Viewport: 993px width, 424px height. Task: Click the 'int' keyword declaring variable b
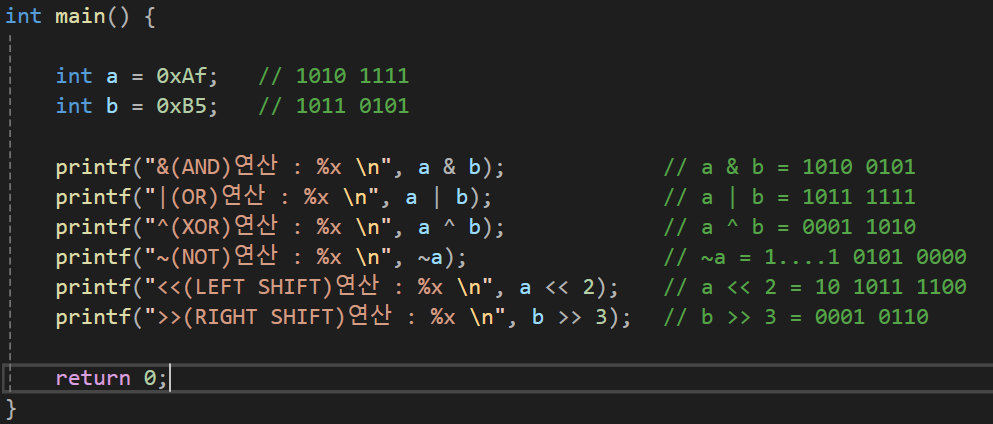(x=74, y=106)
